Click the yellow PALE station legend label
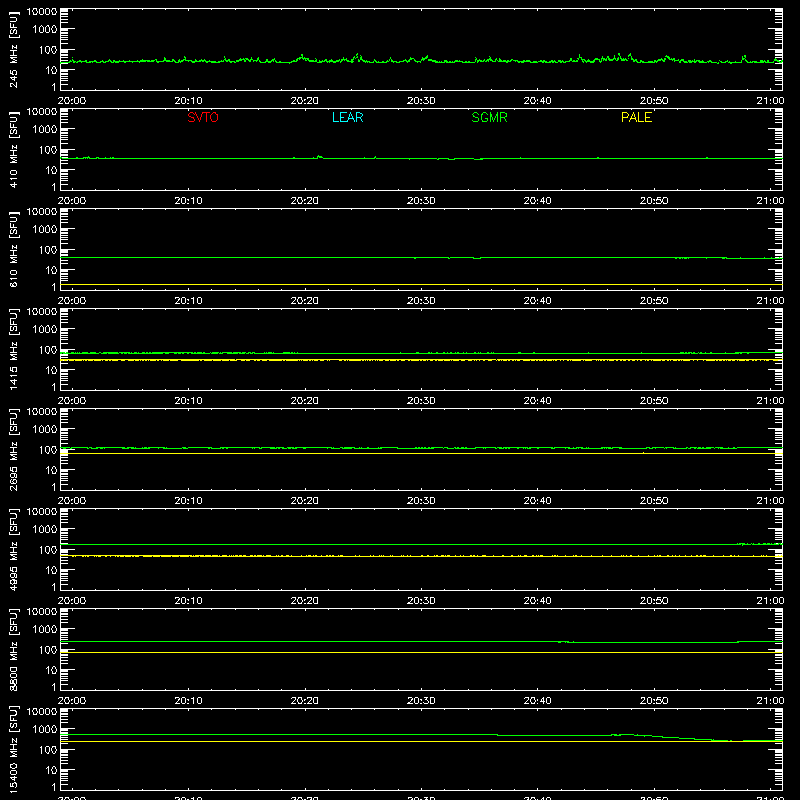Image resolution: width=800 pixels, height=800 pixels. [x=636, y=117]
